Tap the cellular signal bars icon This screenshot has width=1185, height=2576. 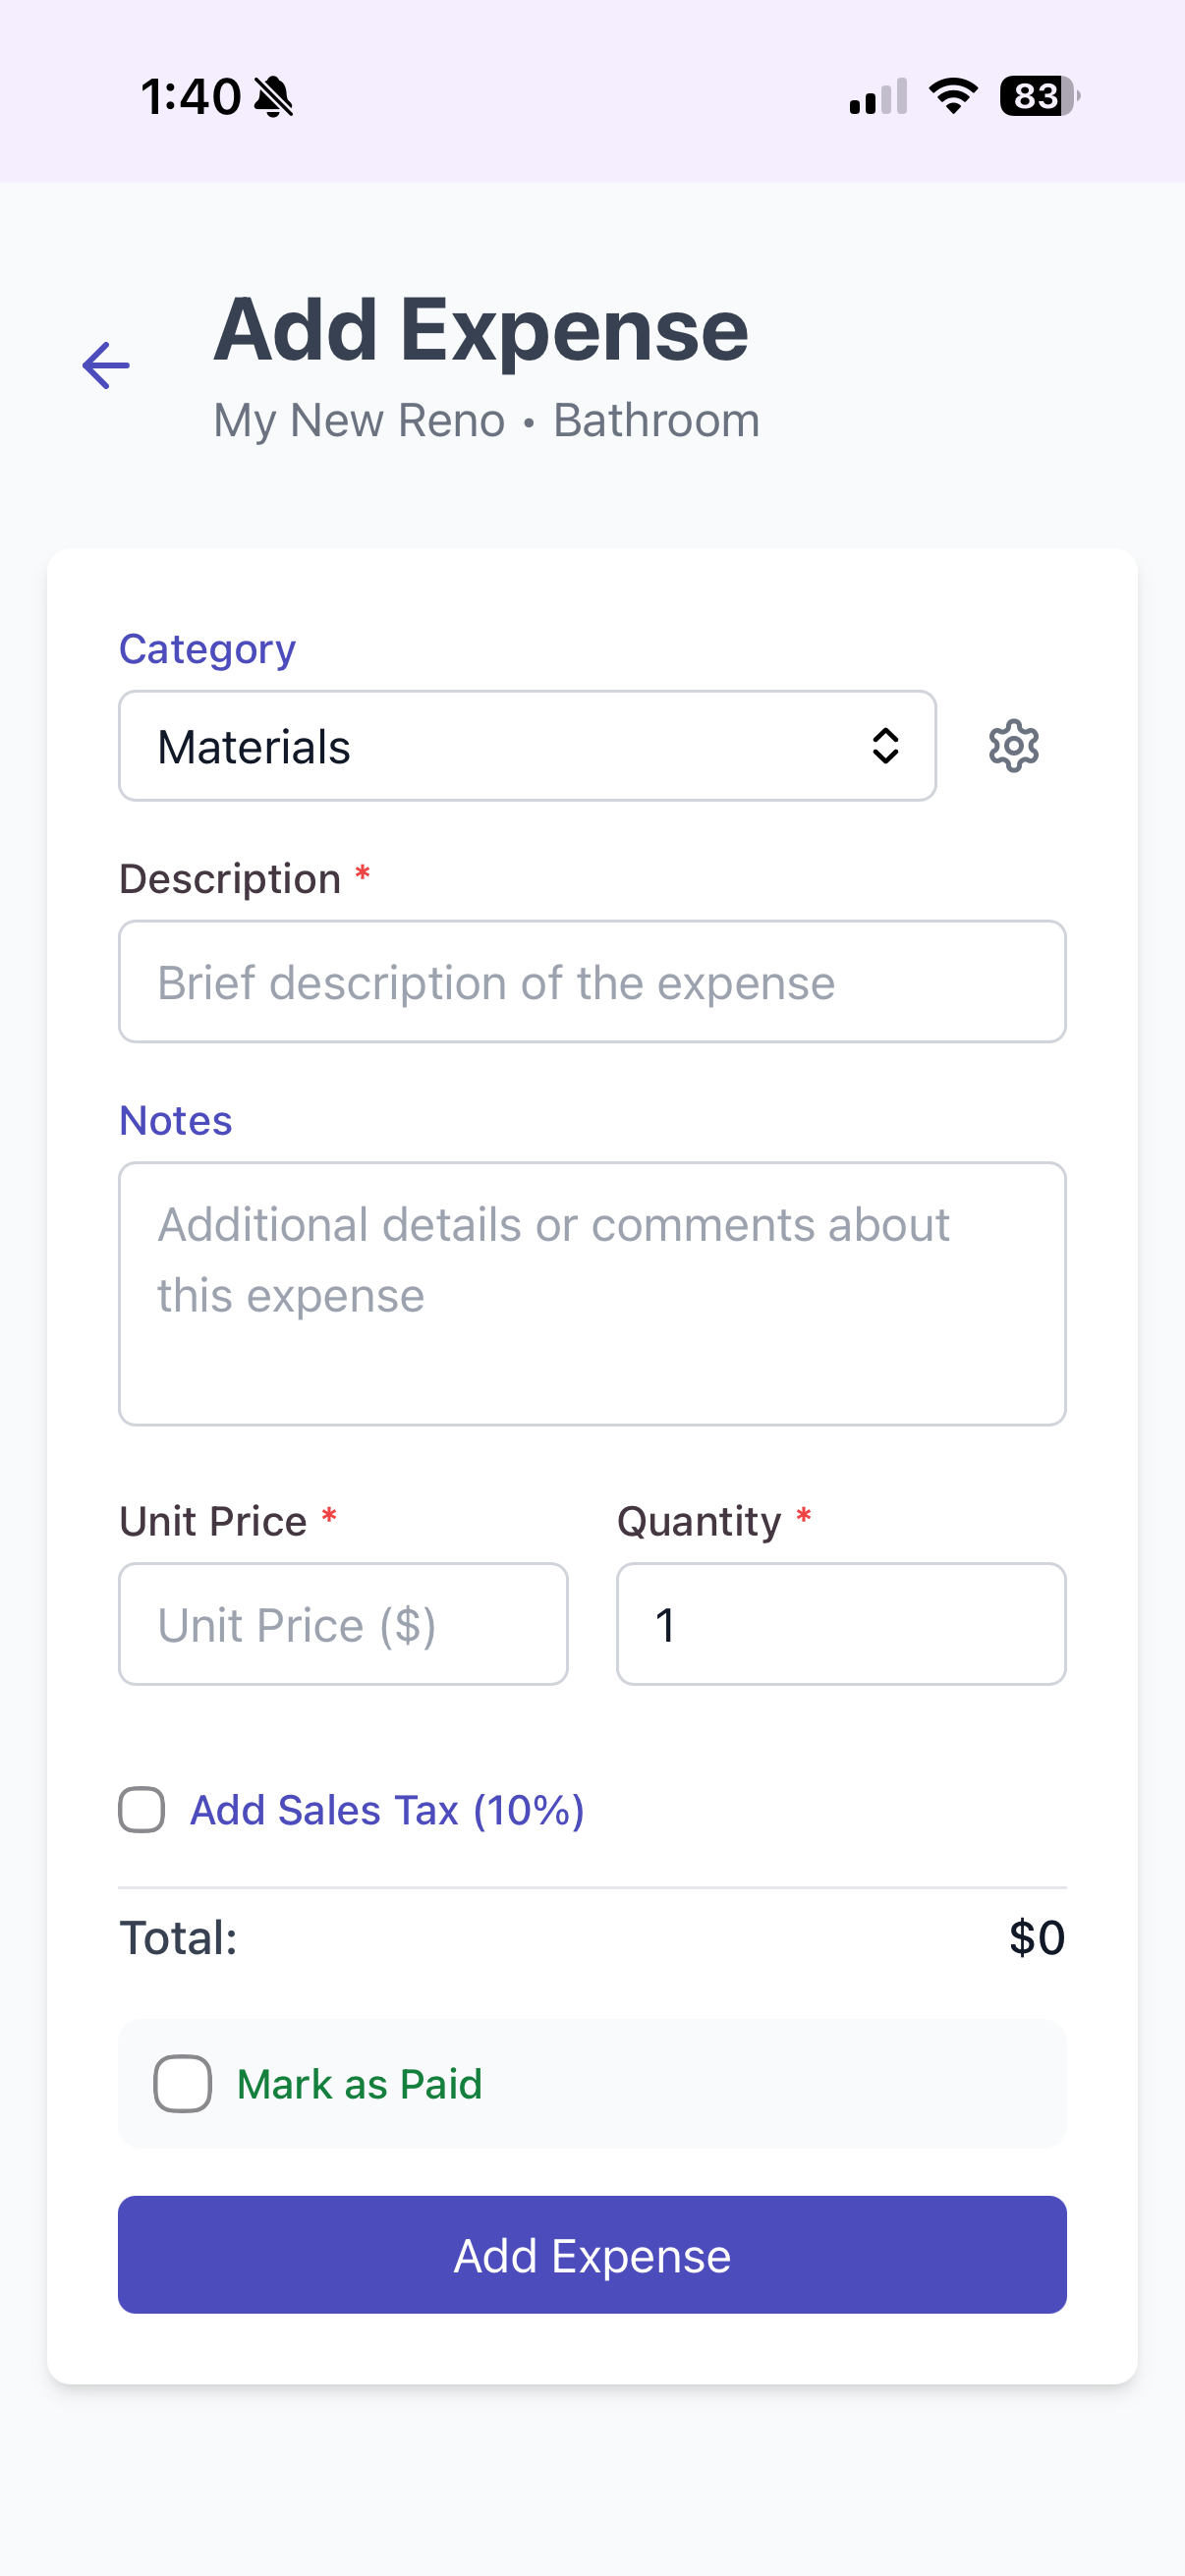[875, 95]
